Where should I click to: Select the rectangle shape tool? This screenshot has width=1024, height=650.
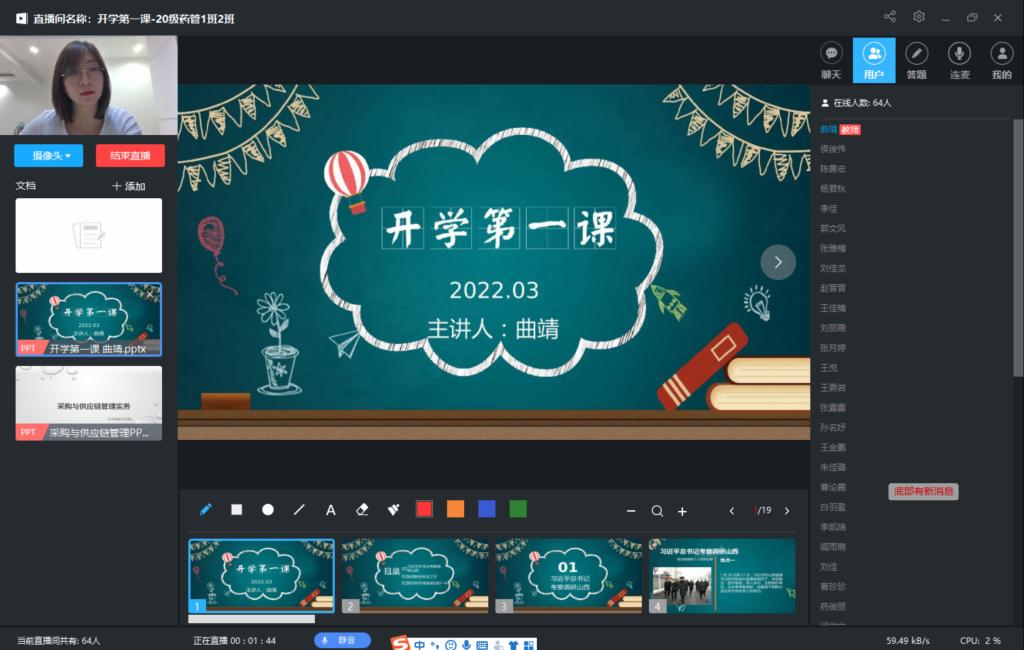[x=237, y=509]
